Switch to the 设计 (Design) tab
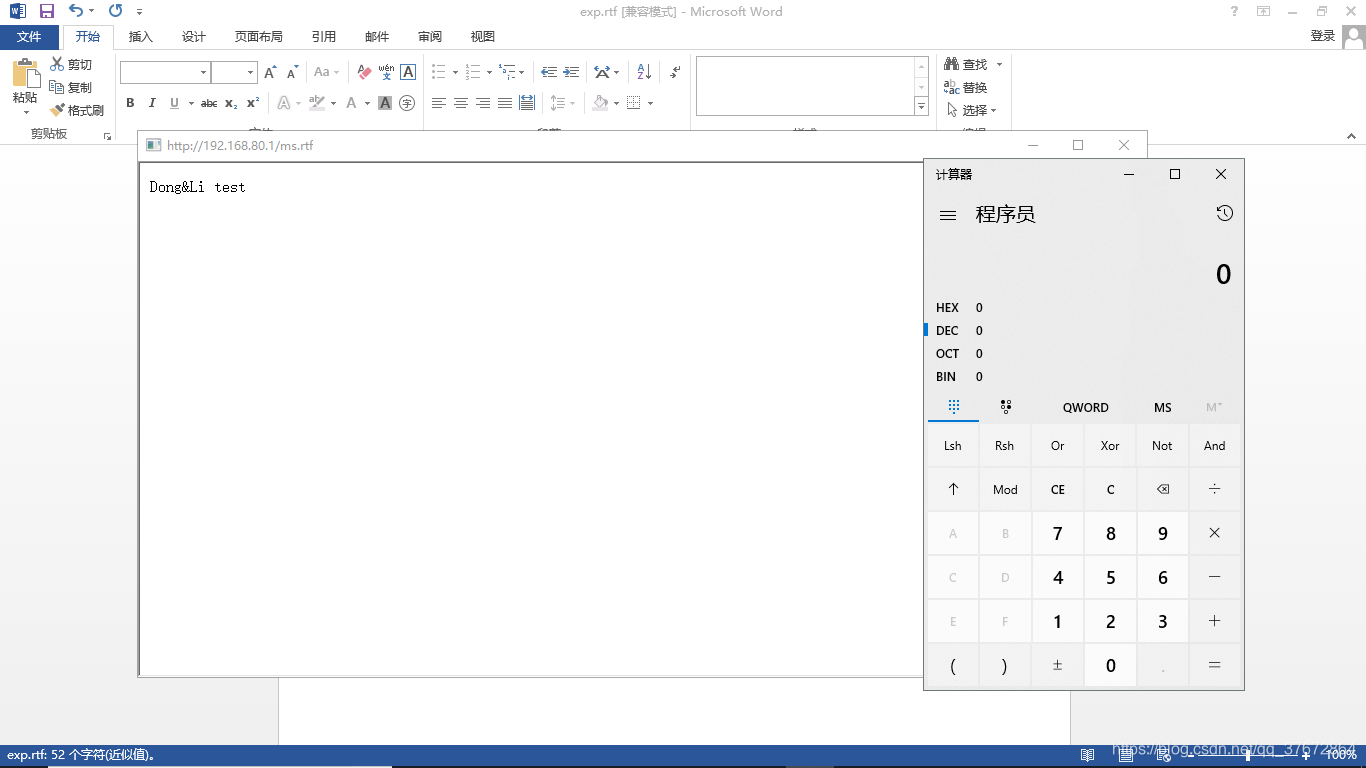Viewport: 1366px width, 768px height. 194,37
